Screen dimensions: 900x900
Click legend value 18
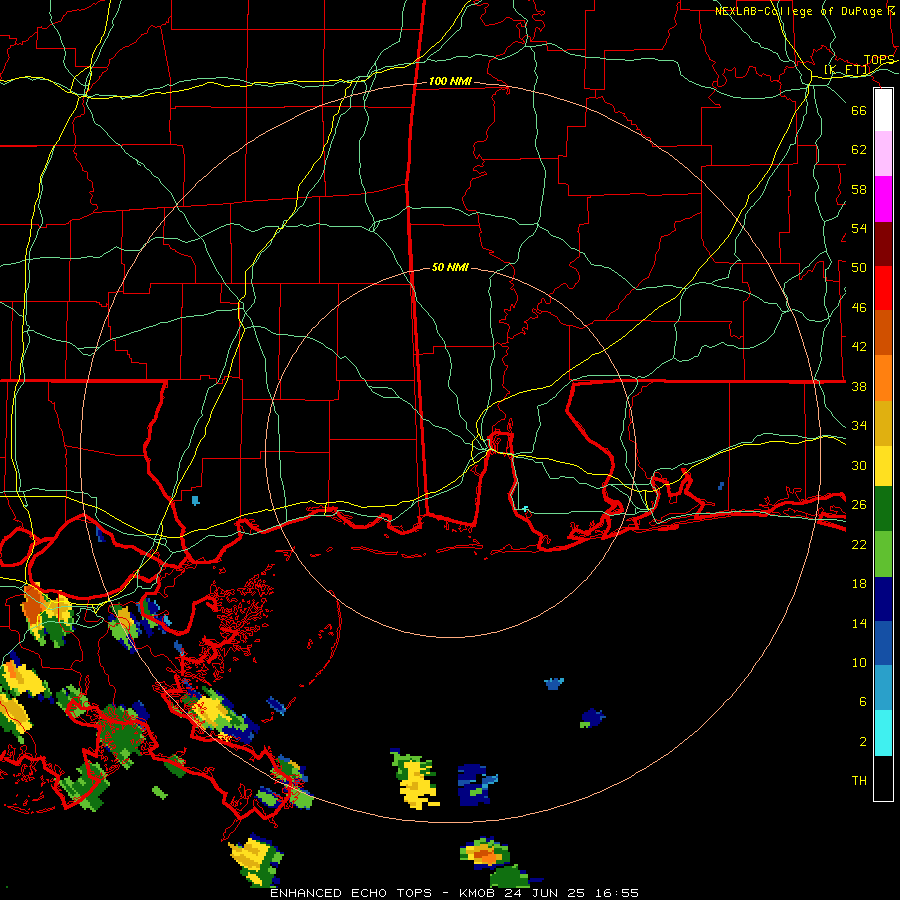(859, 584)
